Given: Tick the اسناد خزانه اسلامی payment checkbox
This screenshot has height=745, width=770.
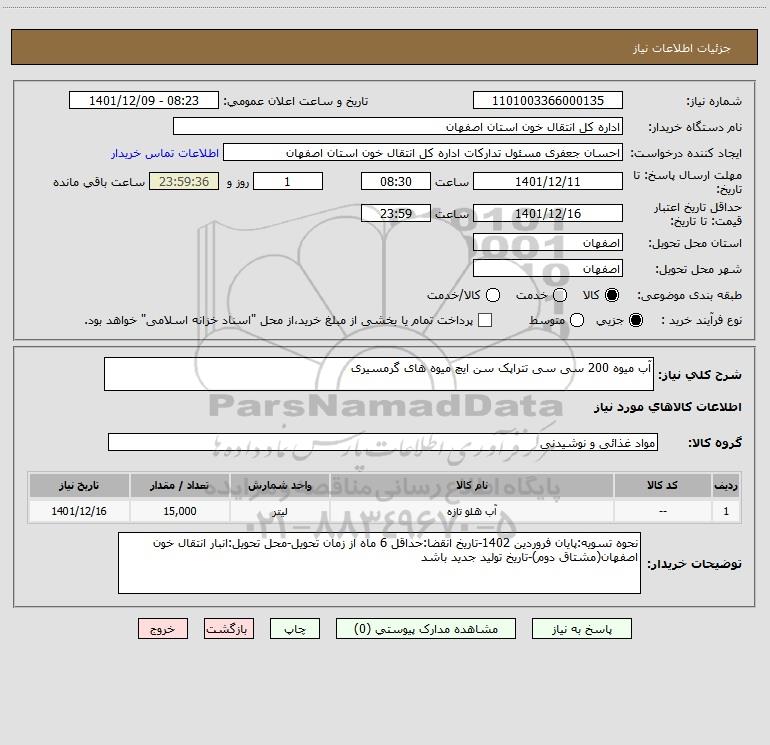Looking at the screenshot, I should point(485,320).
